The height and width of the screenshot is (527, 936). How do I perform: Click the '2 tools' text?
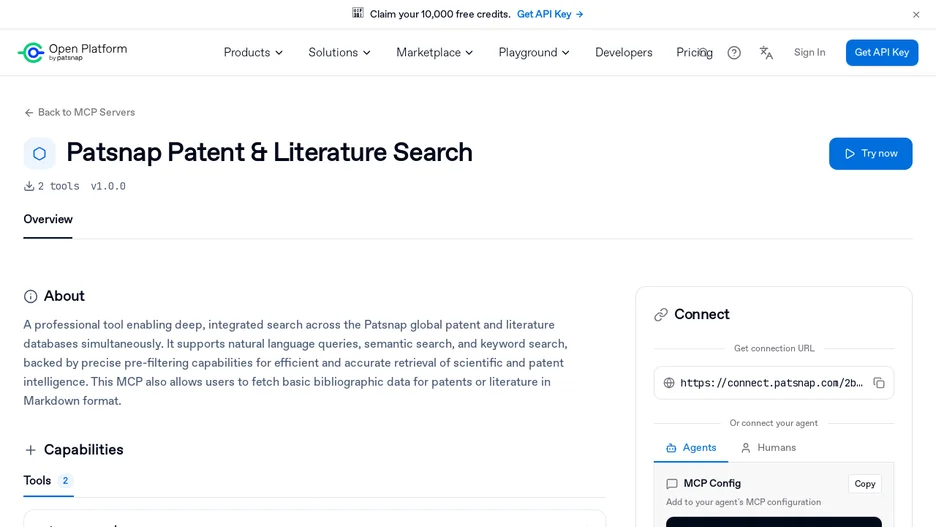(58, 186)
